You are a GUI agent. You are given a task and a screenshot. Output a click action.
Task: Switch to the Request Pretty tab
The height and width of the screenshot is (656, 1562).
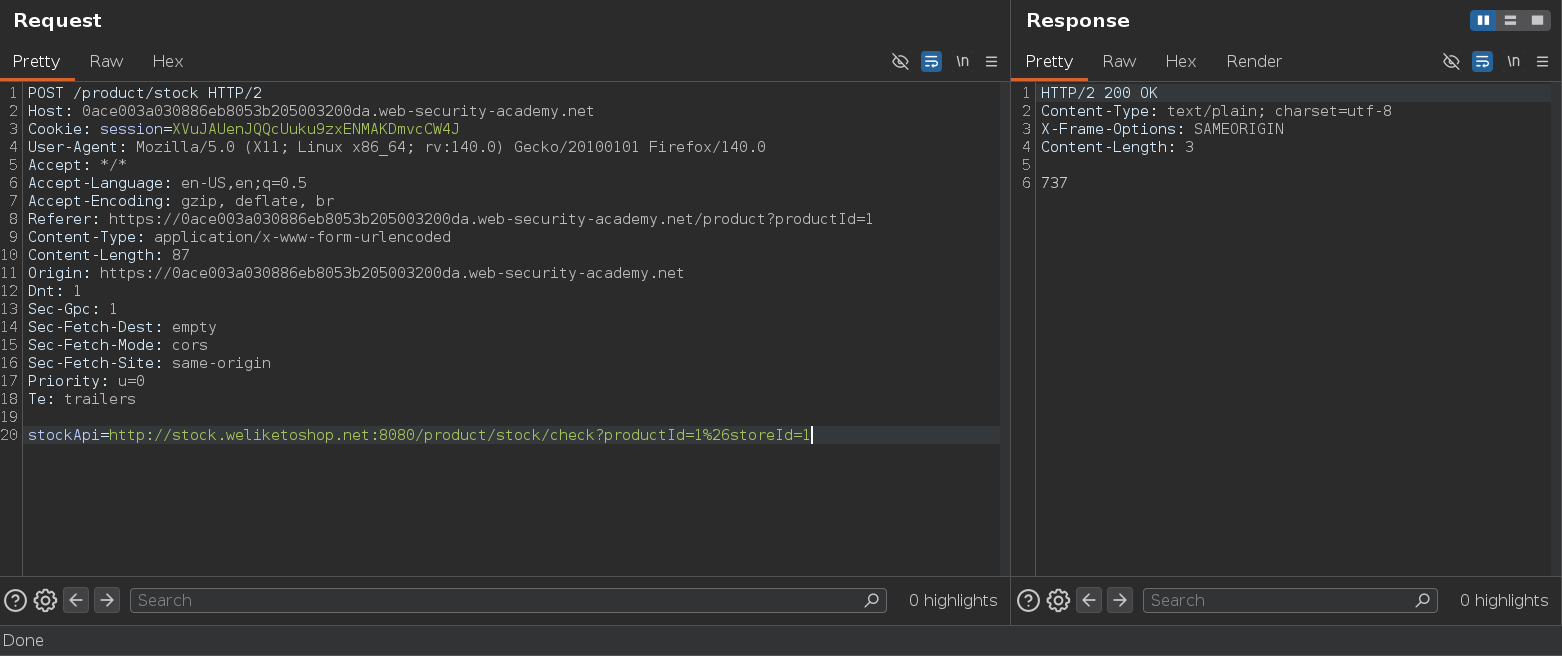coord(36,61)
